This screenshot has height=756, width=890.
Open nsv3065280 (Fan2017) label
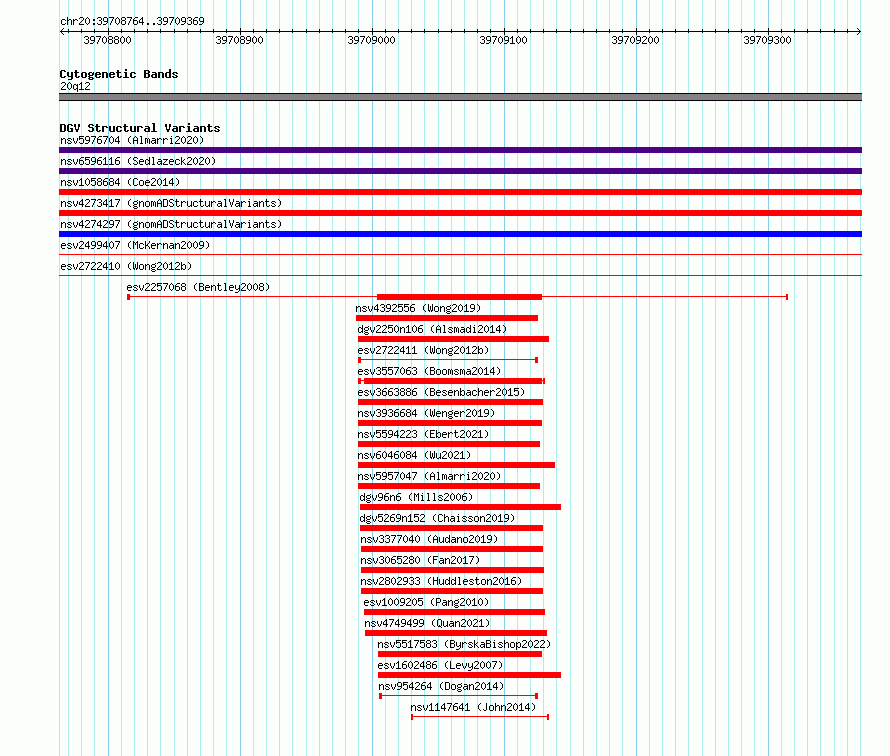[419, 560]
